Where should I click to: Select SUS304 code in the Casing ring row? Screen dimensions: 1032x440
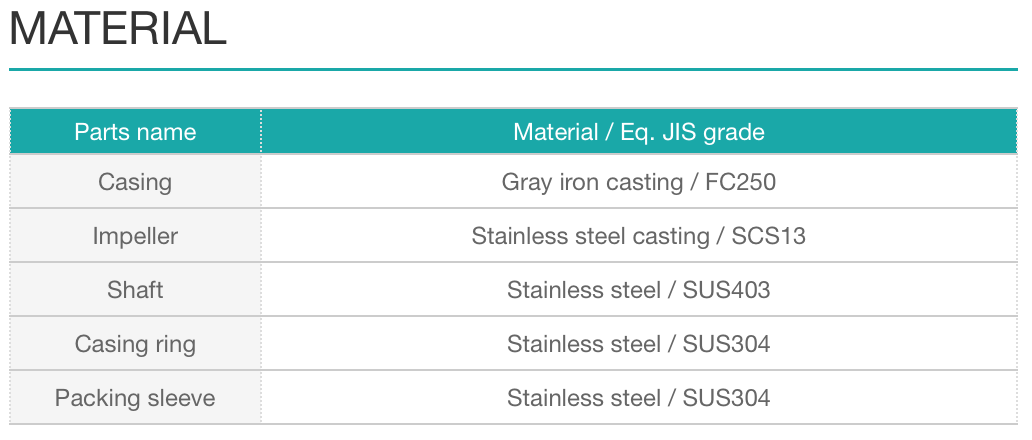(727, 344)
